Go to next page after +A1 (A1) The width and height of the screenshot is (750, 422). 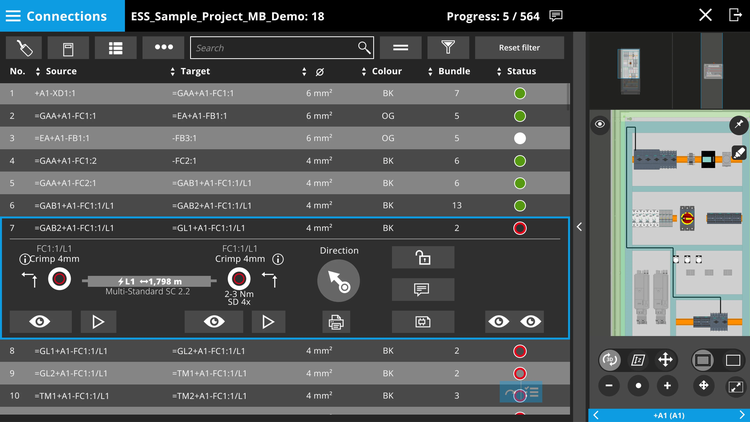pyautogui.click(x=741, y=414)
